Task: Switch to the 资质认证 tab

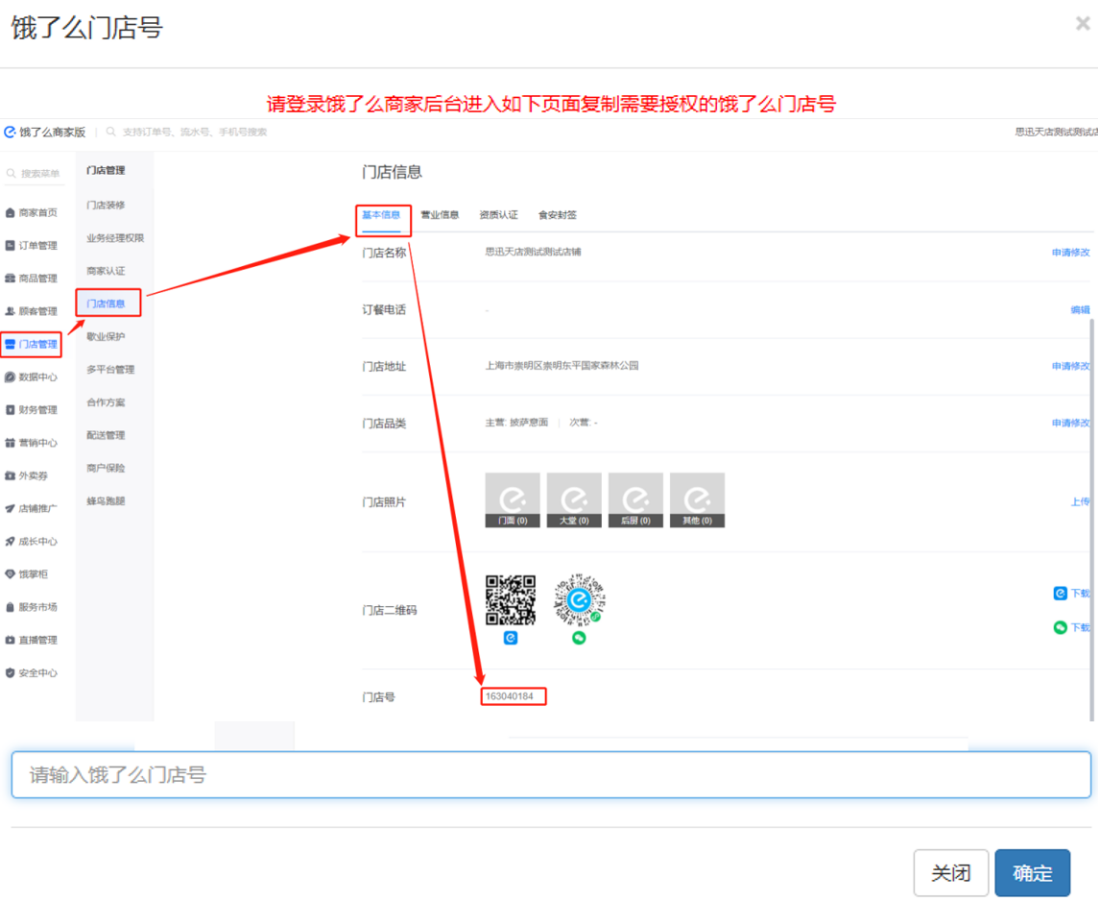Action: coord(498,215)
